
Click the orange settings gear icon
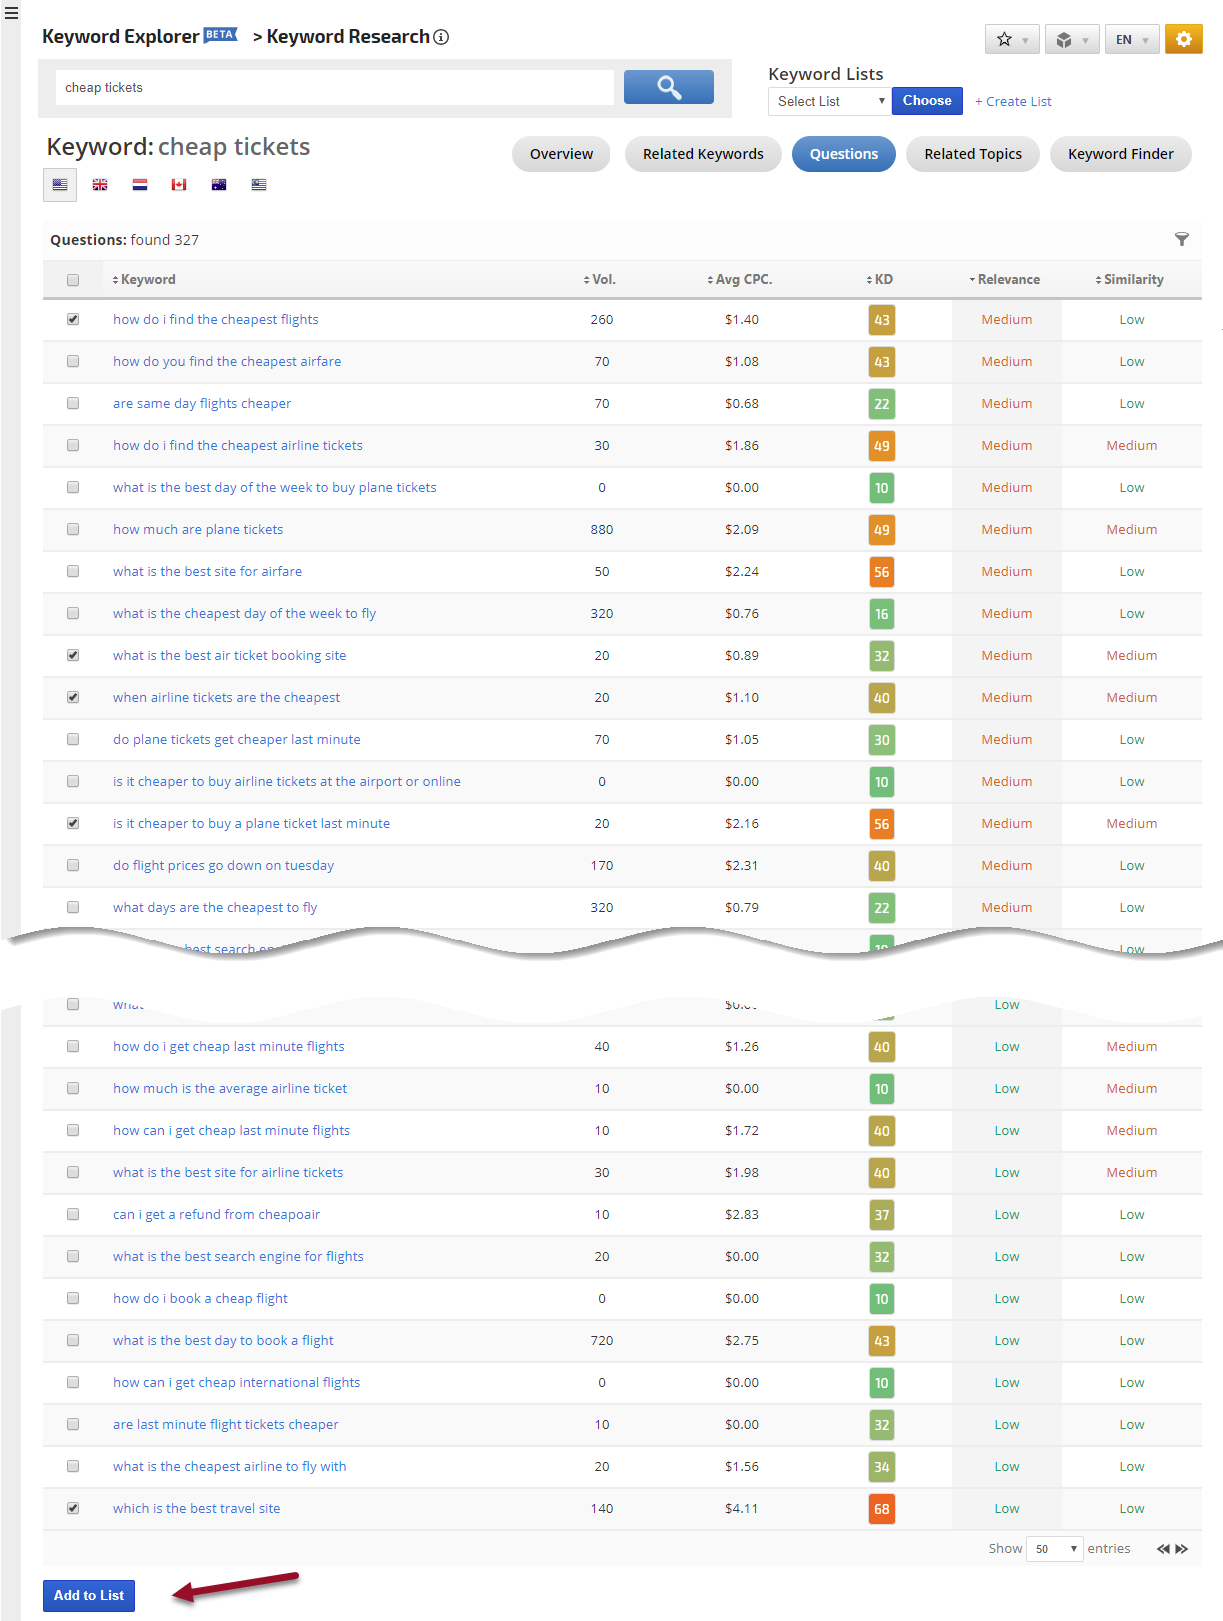point(1183,39)
